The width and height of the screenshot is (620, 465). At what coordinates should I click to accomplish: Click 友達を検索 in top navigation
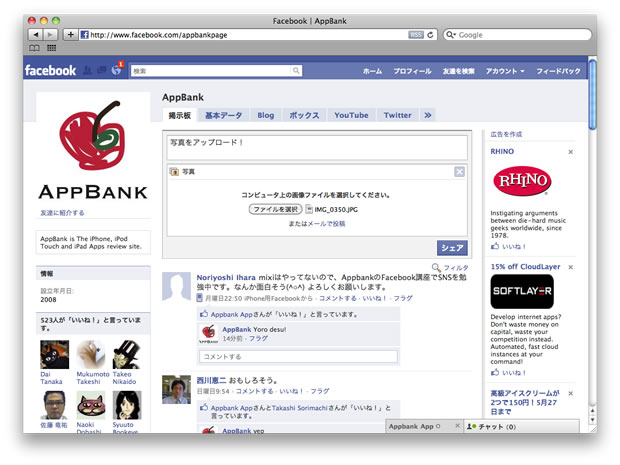(x=458, y=71)
